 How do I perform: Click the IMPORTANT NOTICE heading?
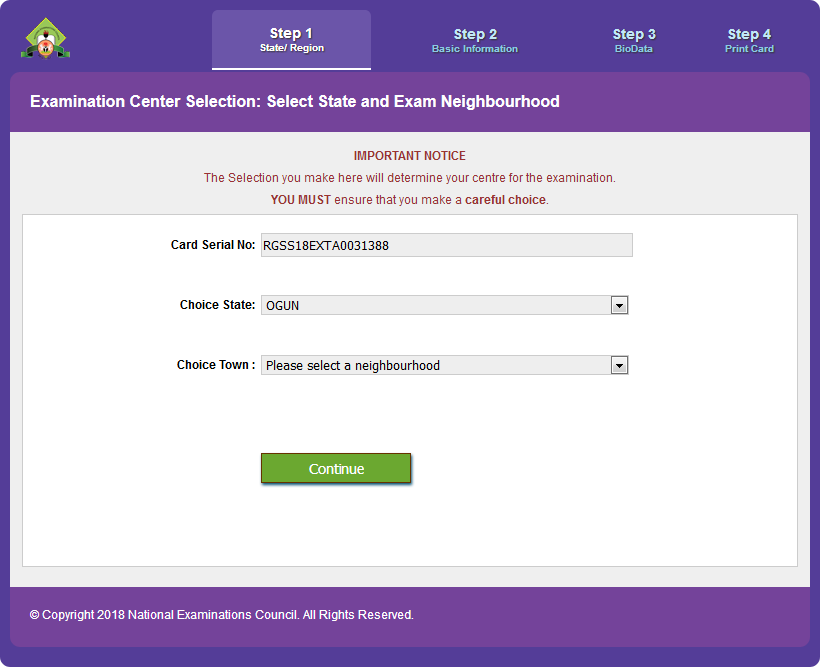click(410, 156)
